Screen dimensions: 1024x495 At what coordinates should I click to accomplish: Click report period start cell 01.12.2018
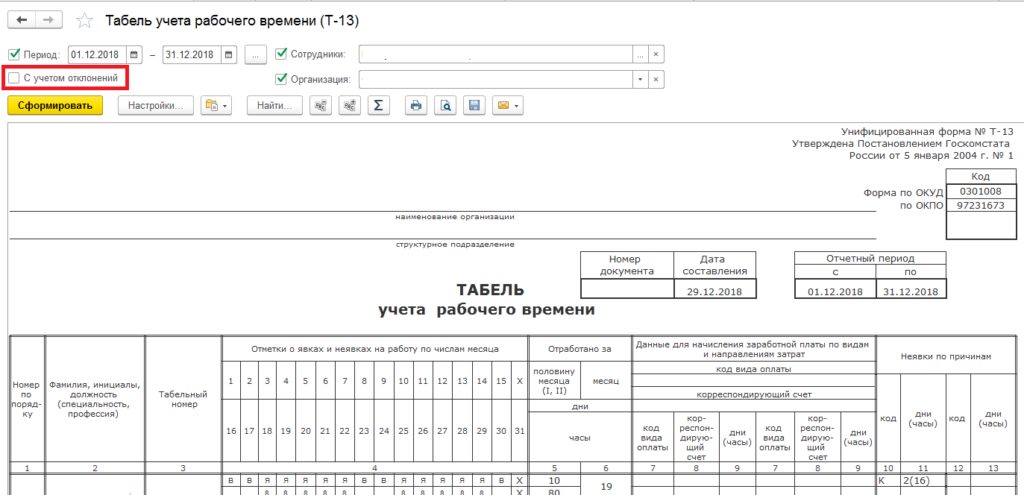click(x=835, y=291)
